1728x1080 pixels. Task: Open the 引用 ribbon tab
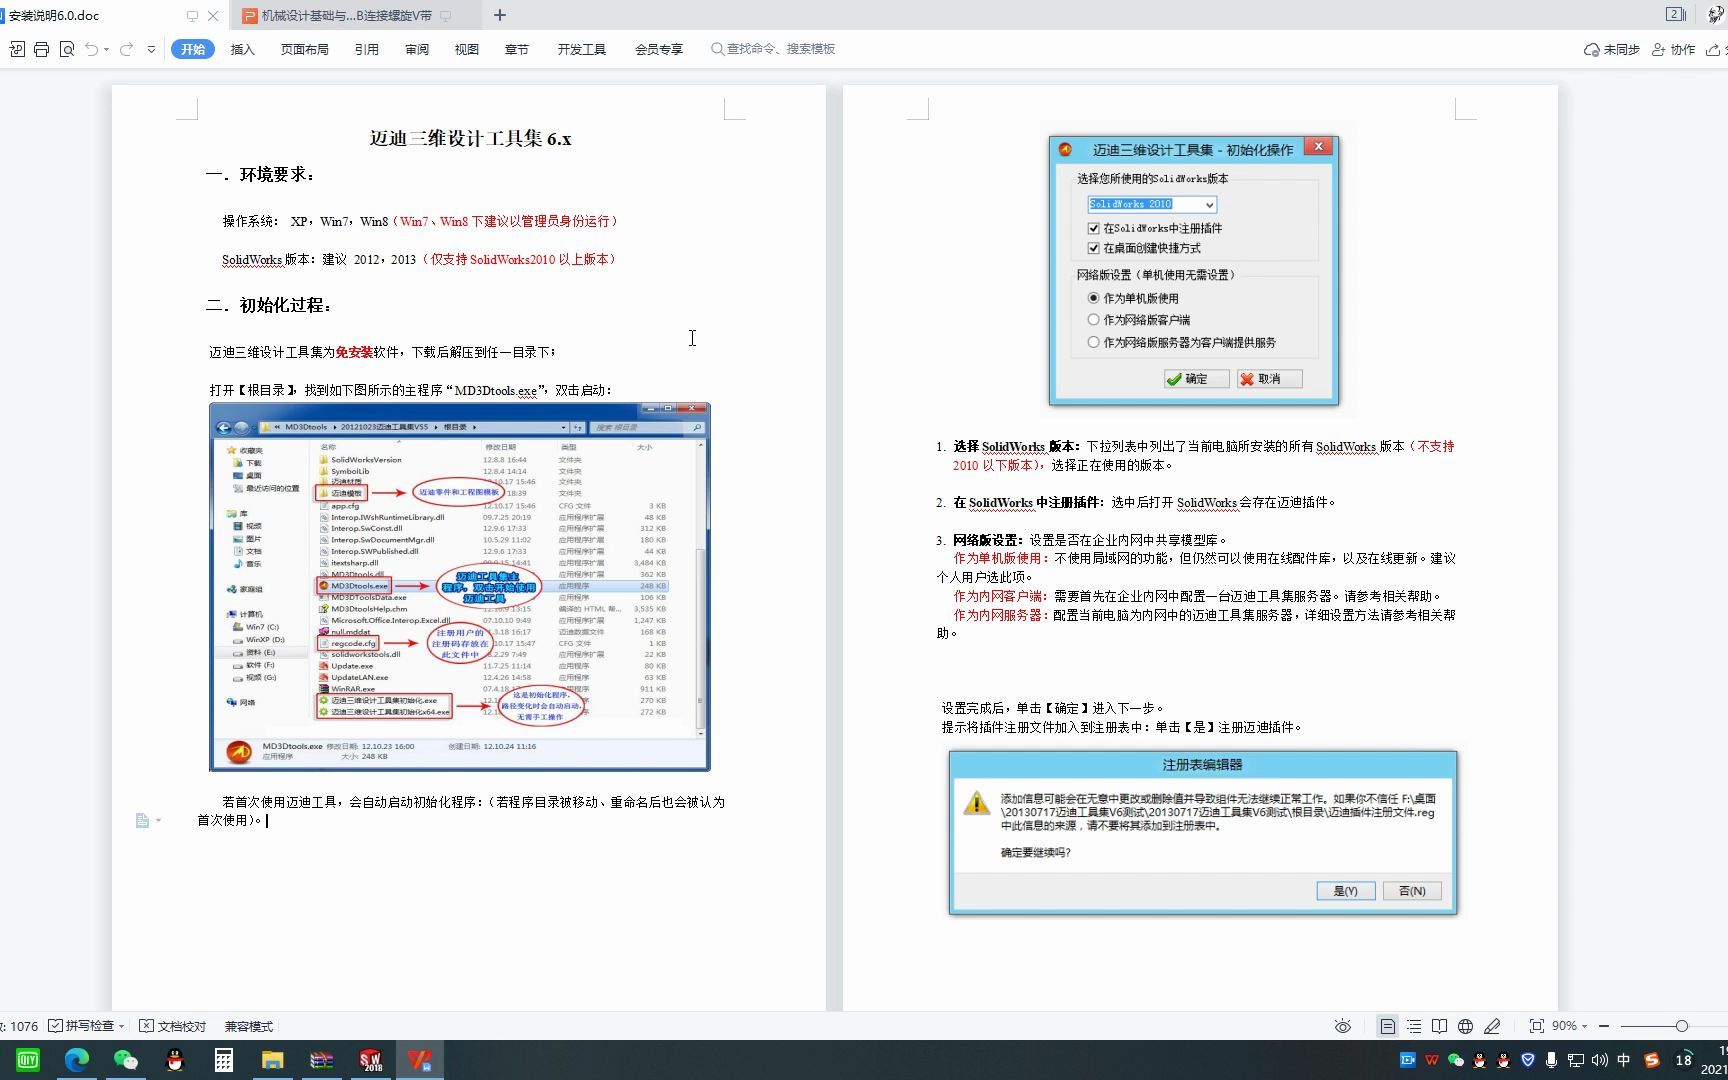coord(366,49)
